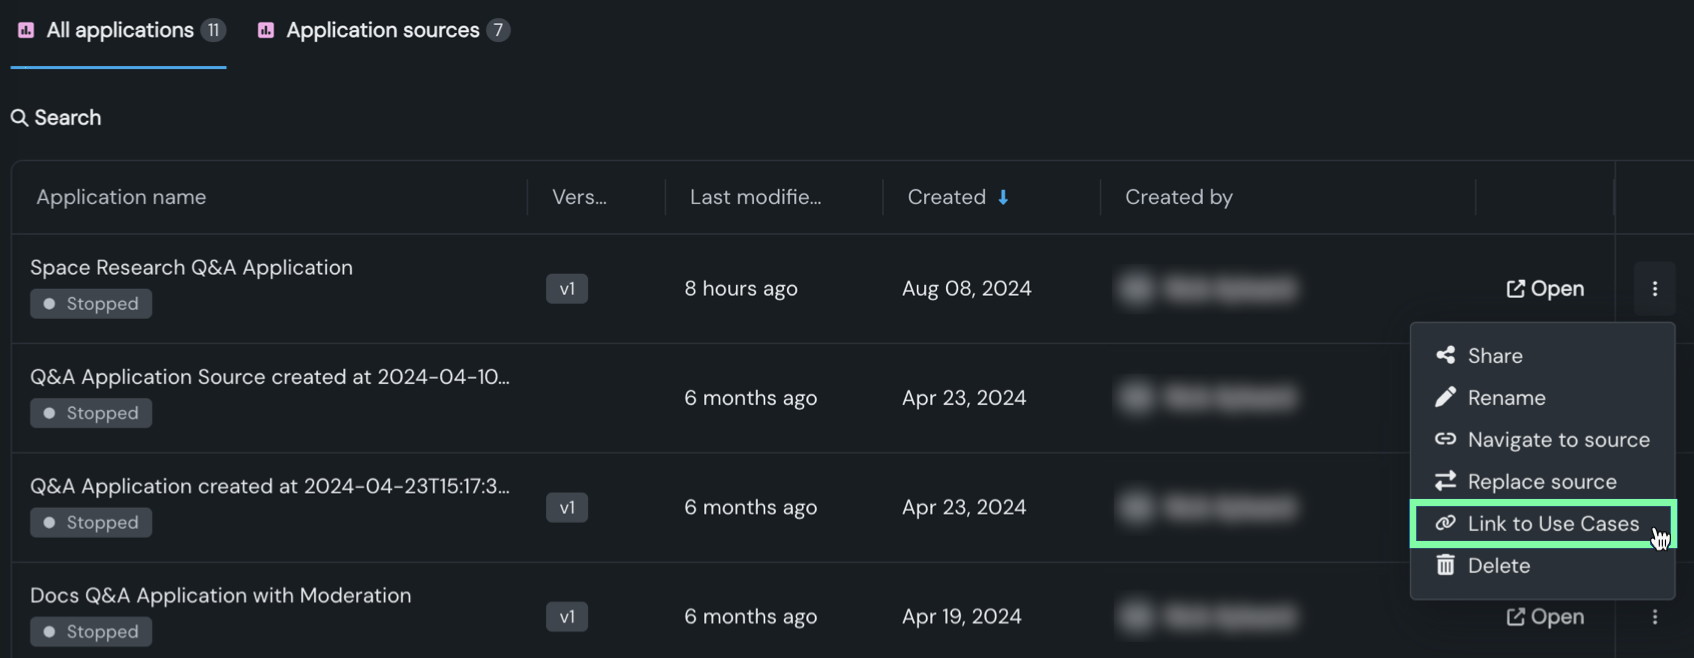
Task: Open kebab menu for Docs Q&A row
Action: (1655, 617)
